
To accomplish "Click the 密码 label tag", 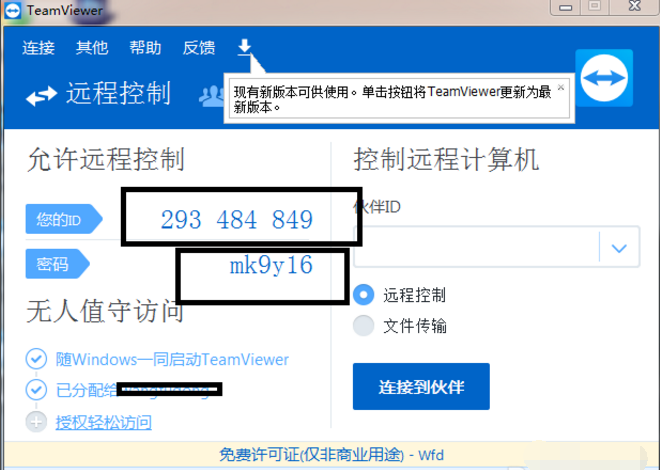I will (54, 264).
